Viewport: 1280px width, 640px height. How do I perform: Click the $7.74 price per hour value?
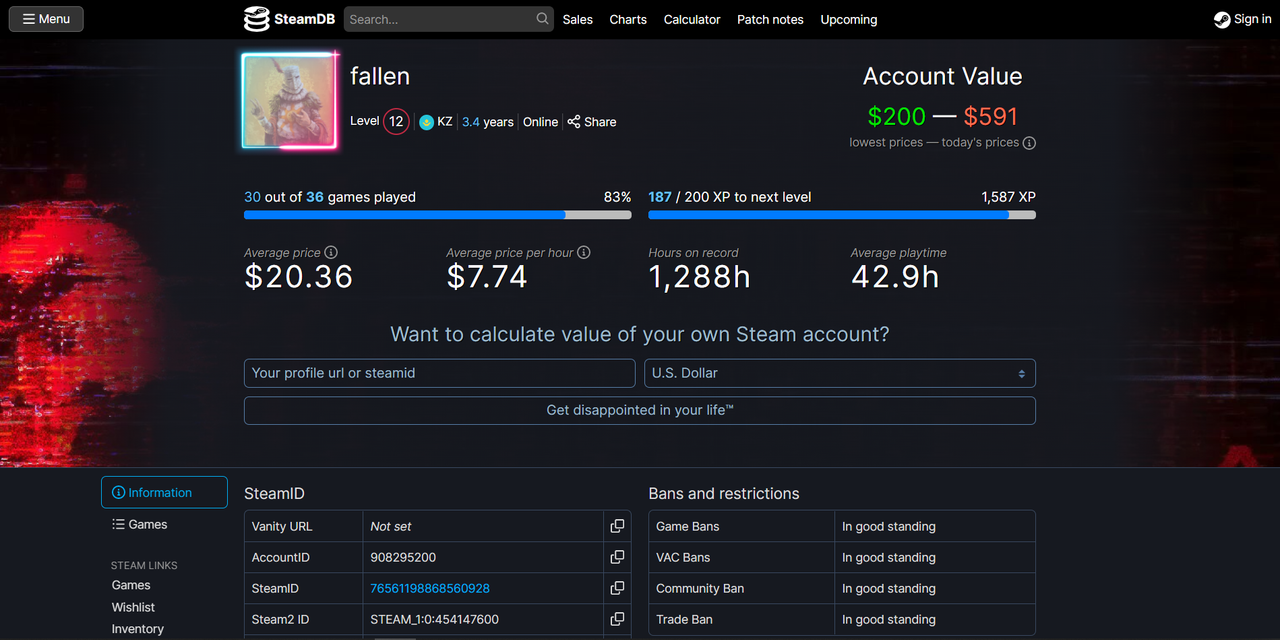click(x=487, y=277)
